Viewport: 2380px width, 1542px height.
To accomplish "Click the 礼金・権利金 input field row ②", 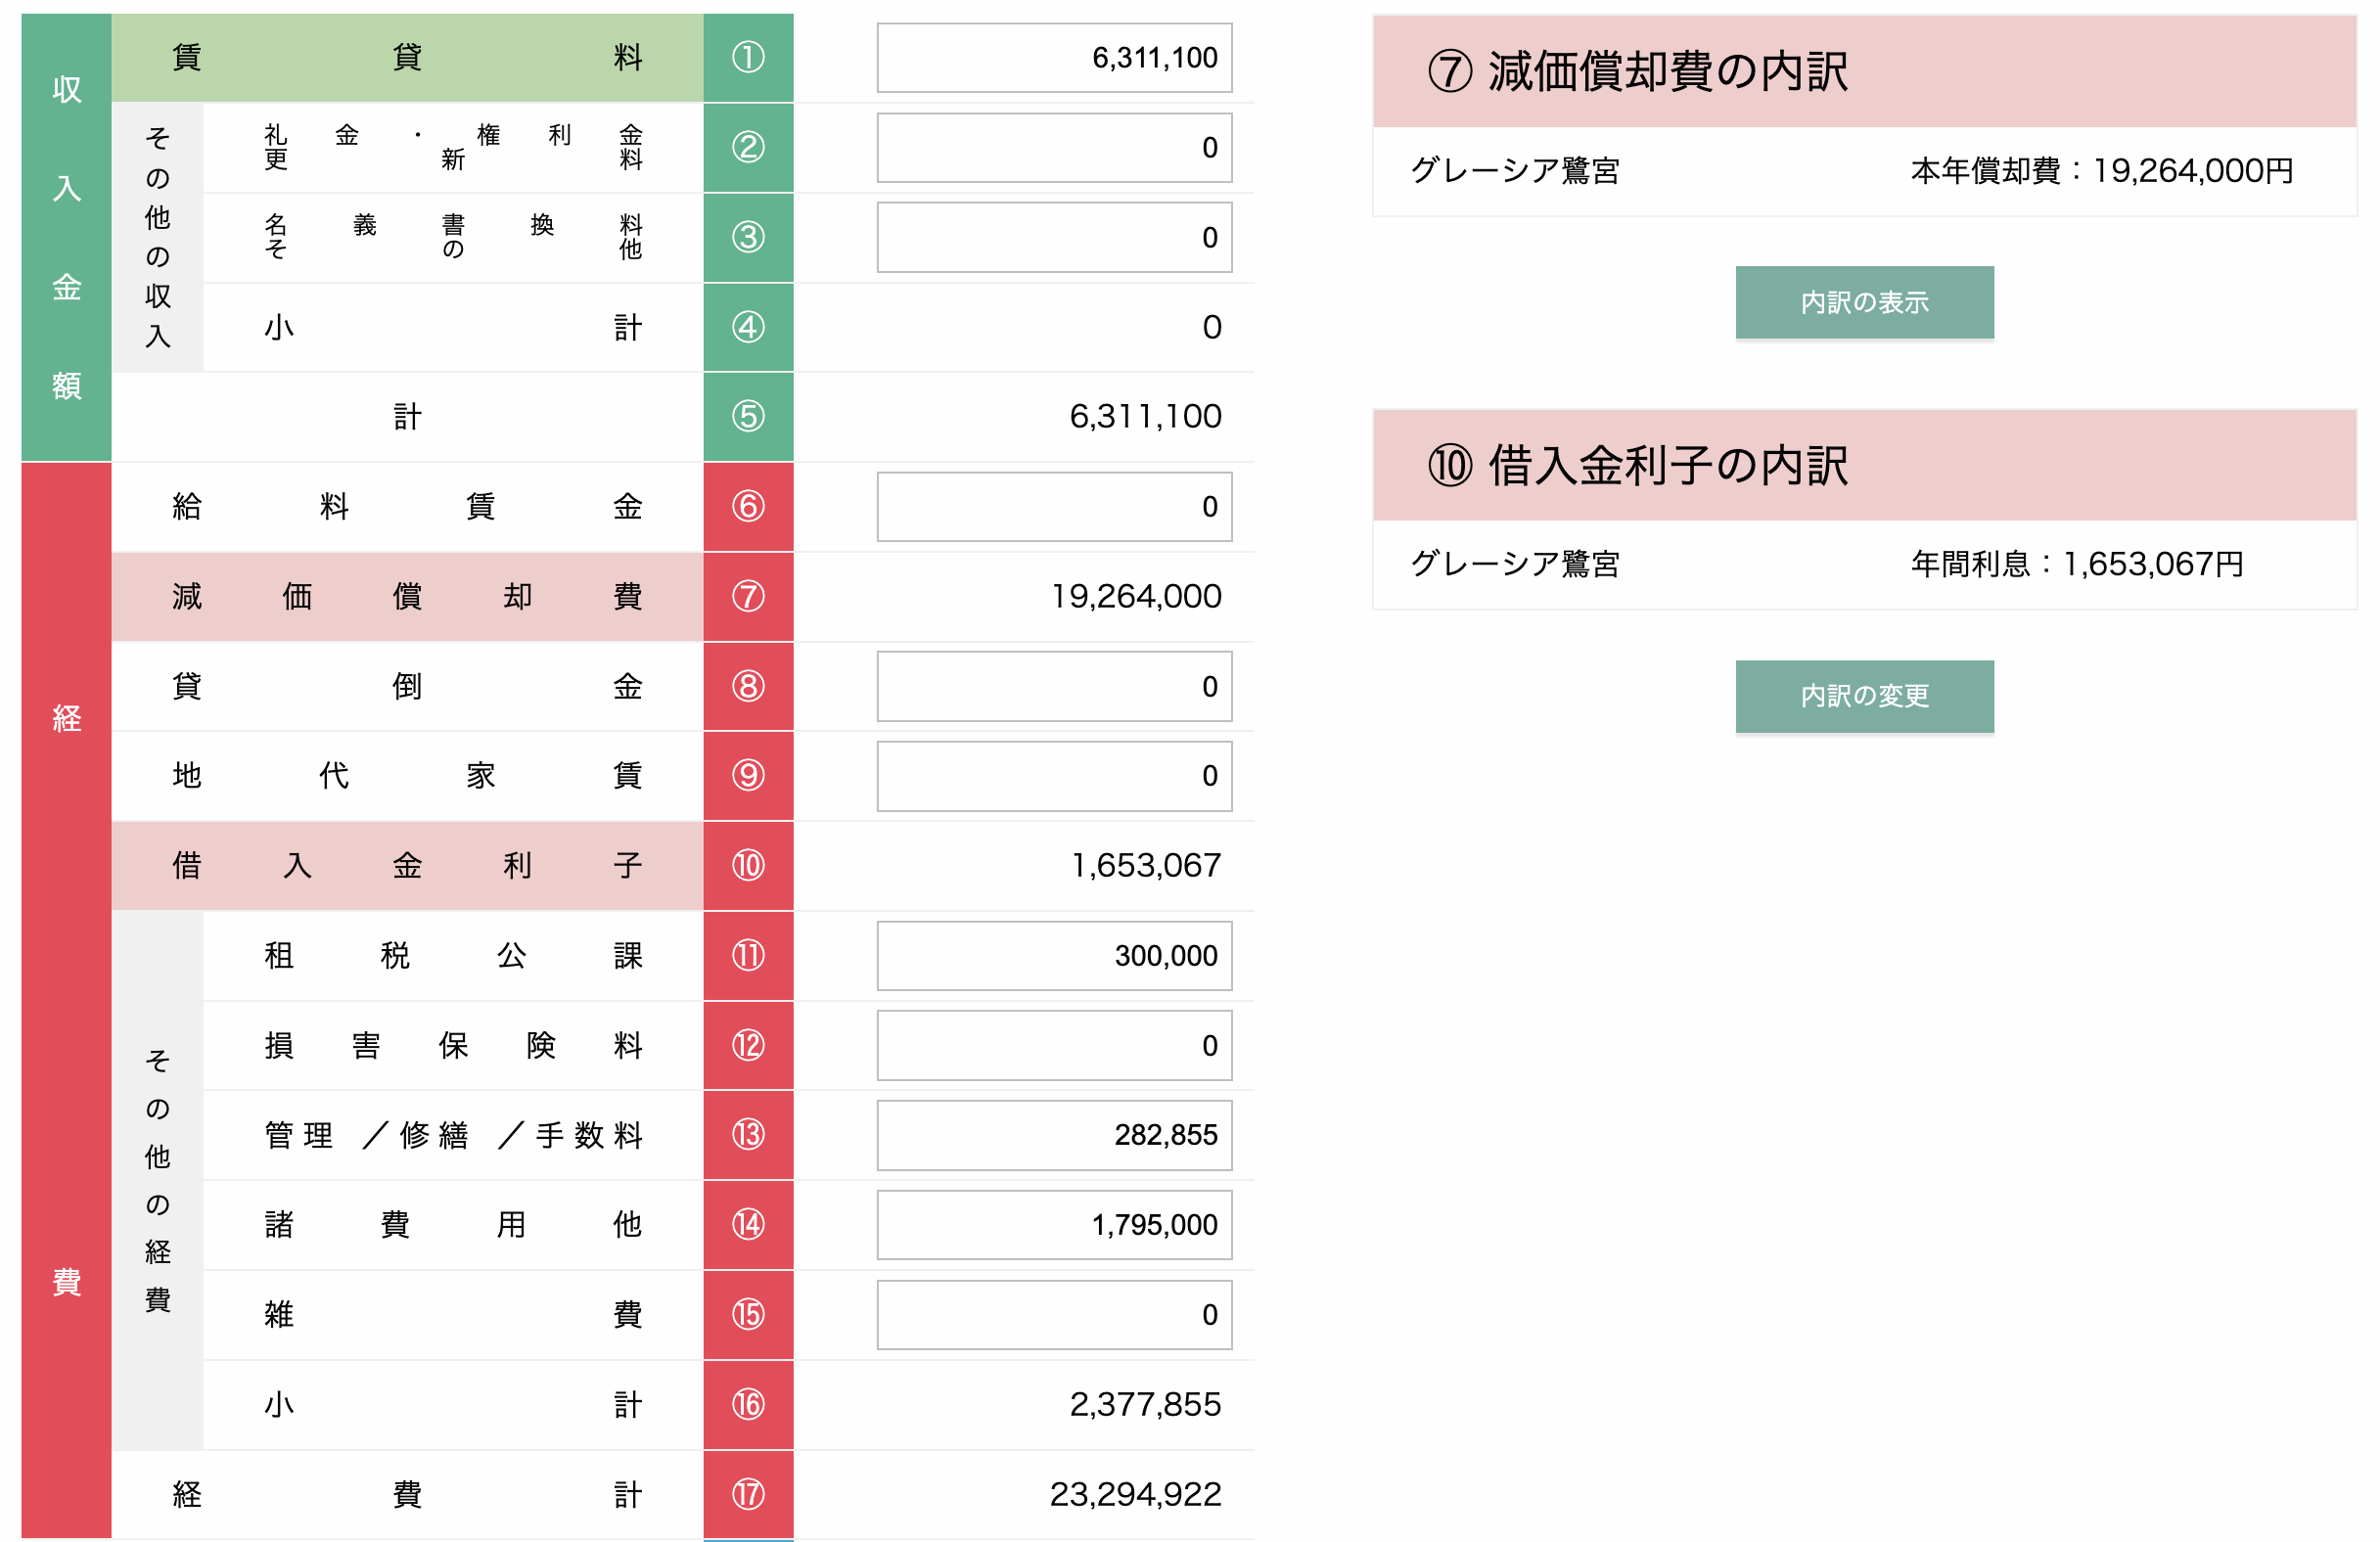I will (x=1053, y=148).
